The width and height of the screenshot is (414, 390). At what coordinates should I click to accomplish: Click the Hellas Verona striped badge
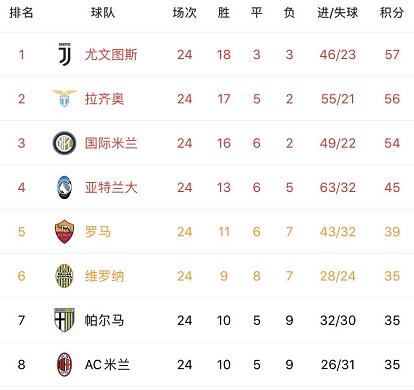click(64, 276)
